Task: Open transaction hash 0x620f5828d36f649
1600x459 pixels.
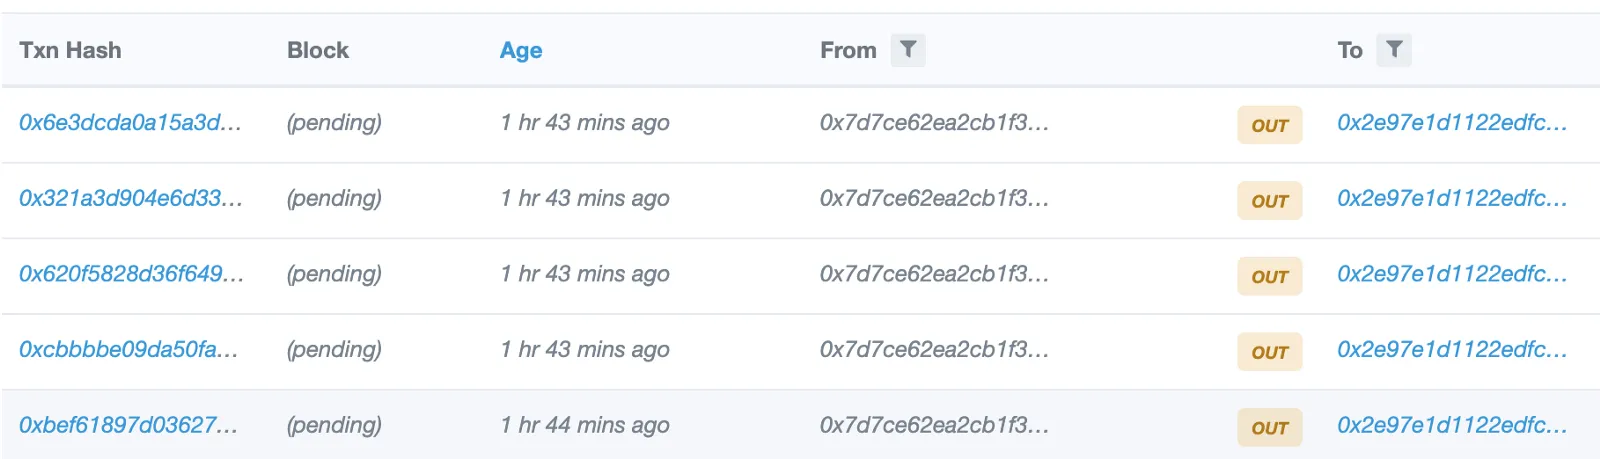Action: click(131, 274)
